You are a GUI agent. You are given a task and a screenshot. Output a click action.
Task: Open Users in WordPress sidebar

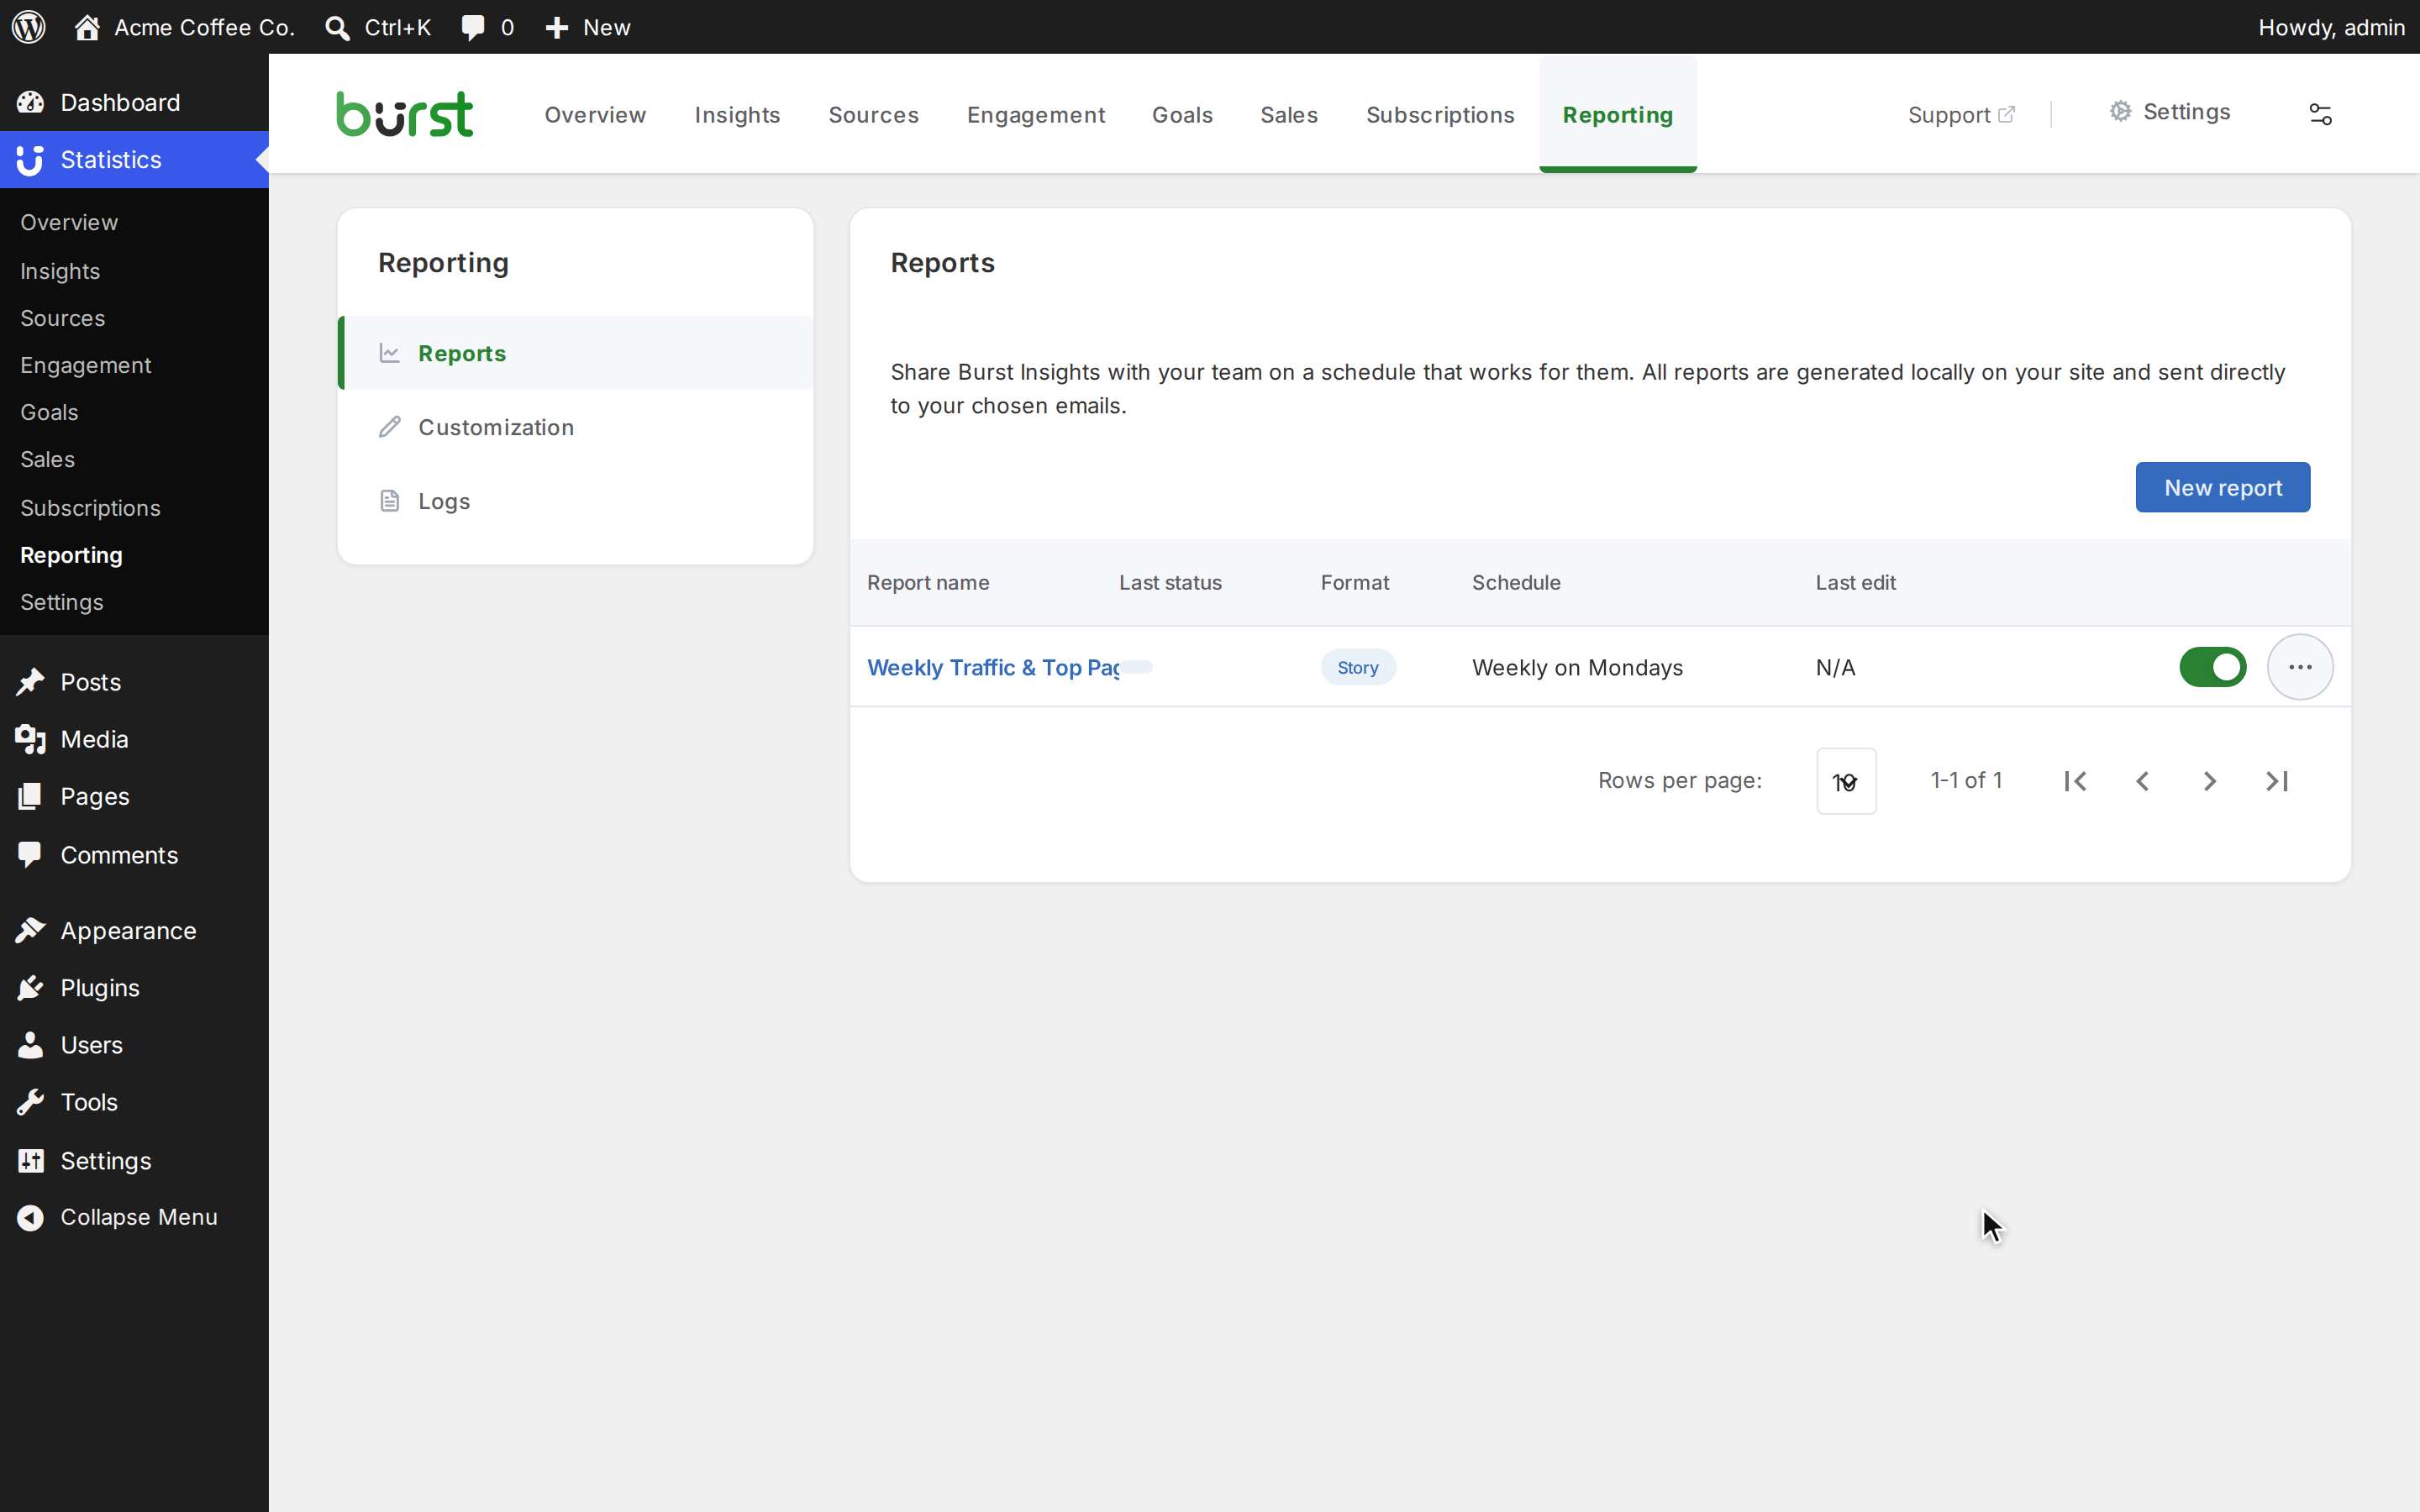click(134, 1044)
